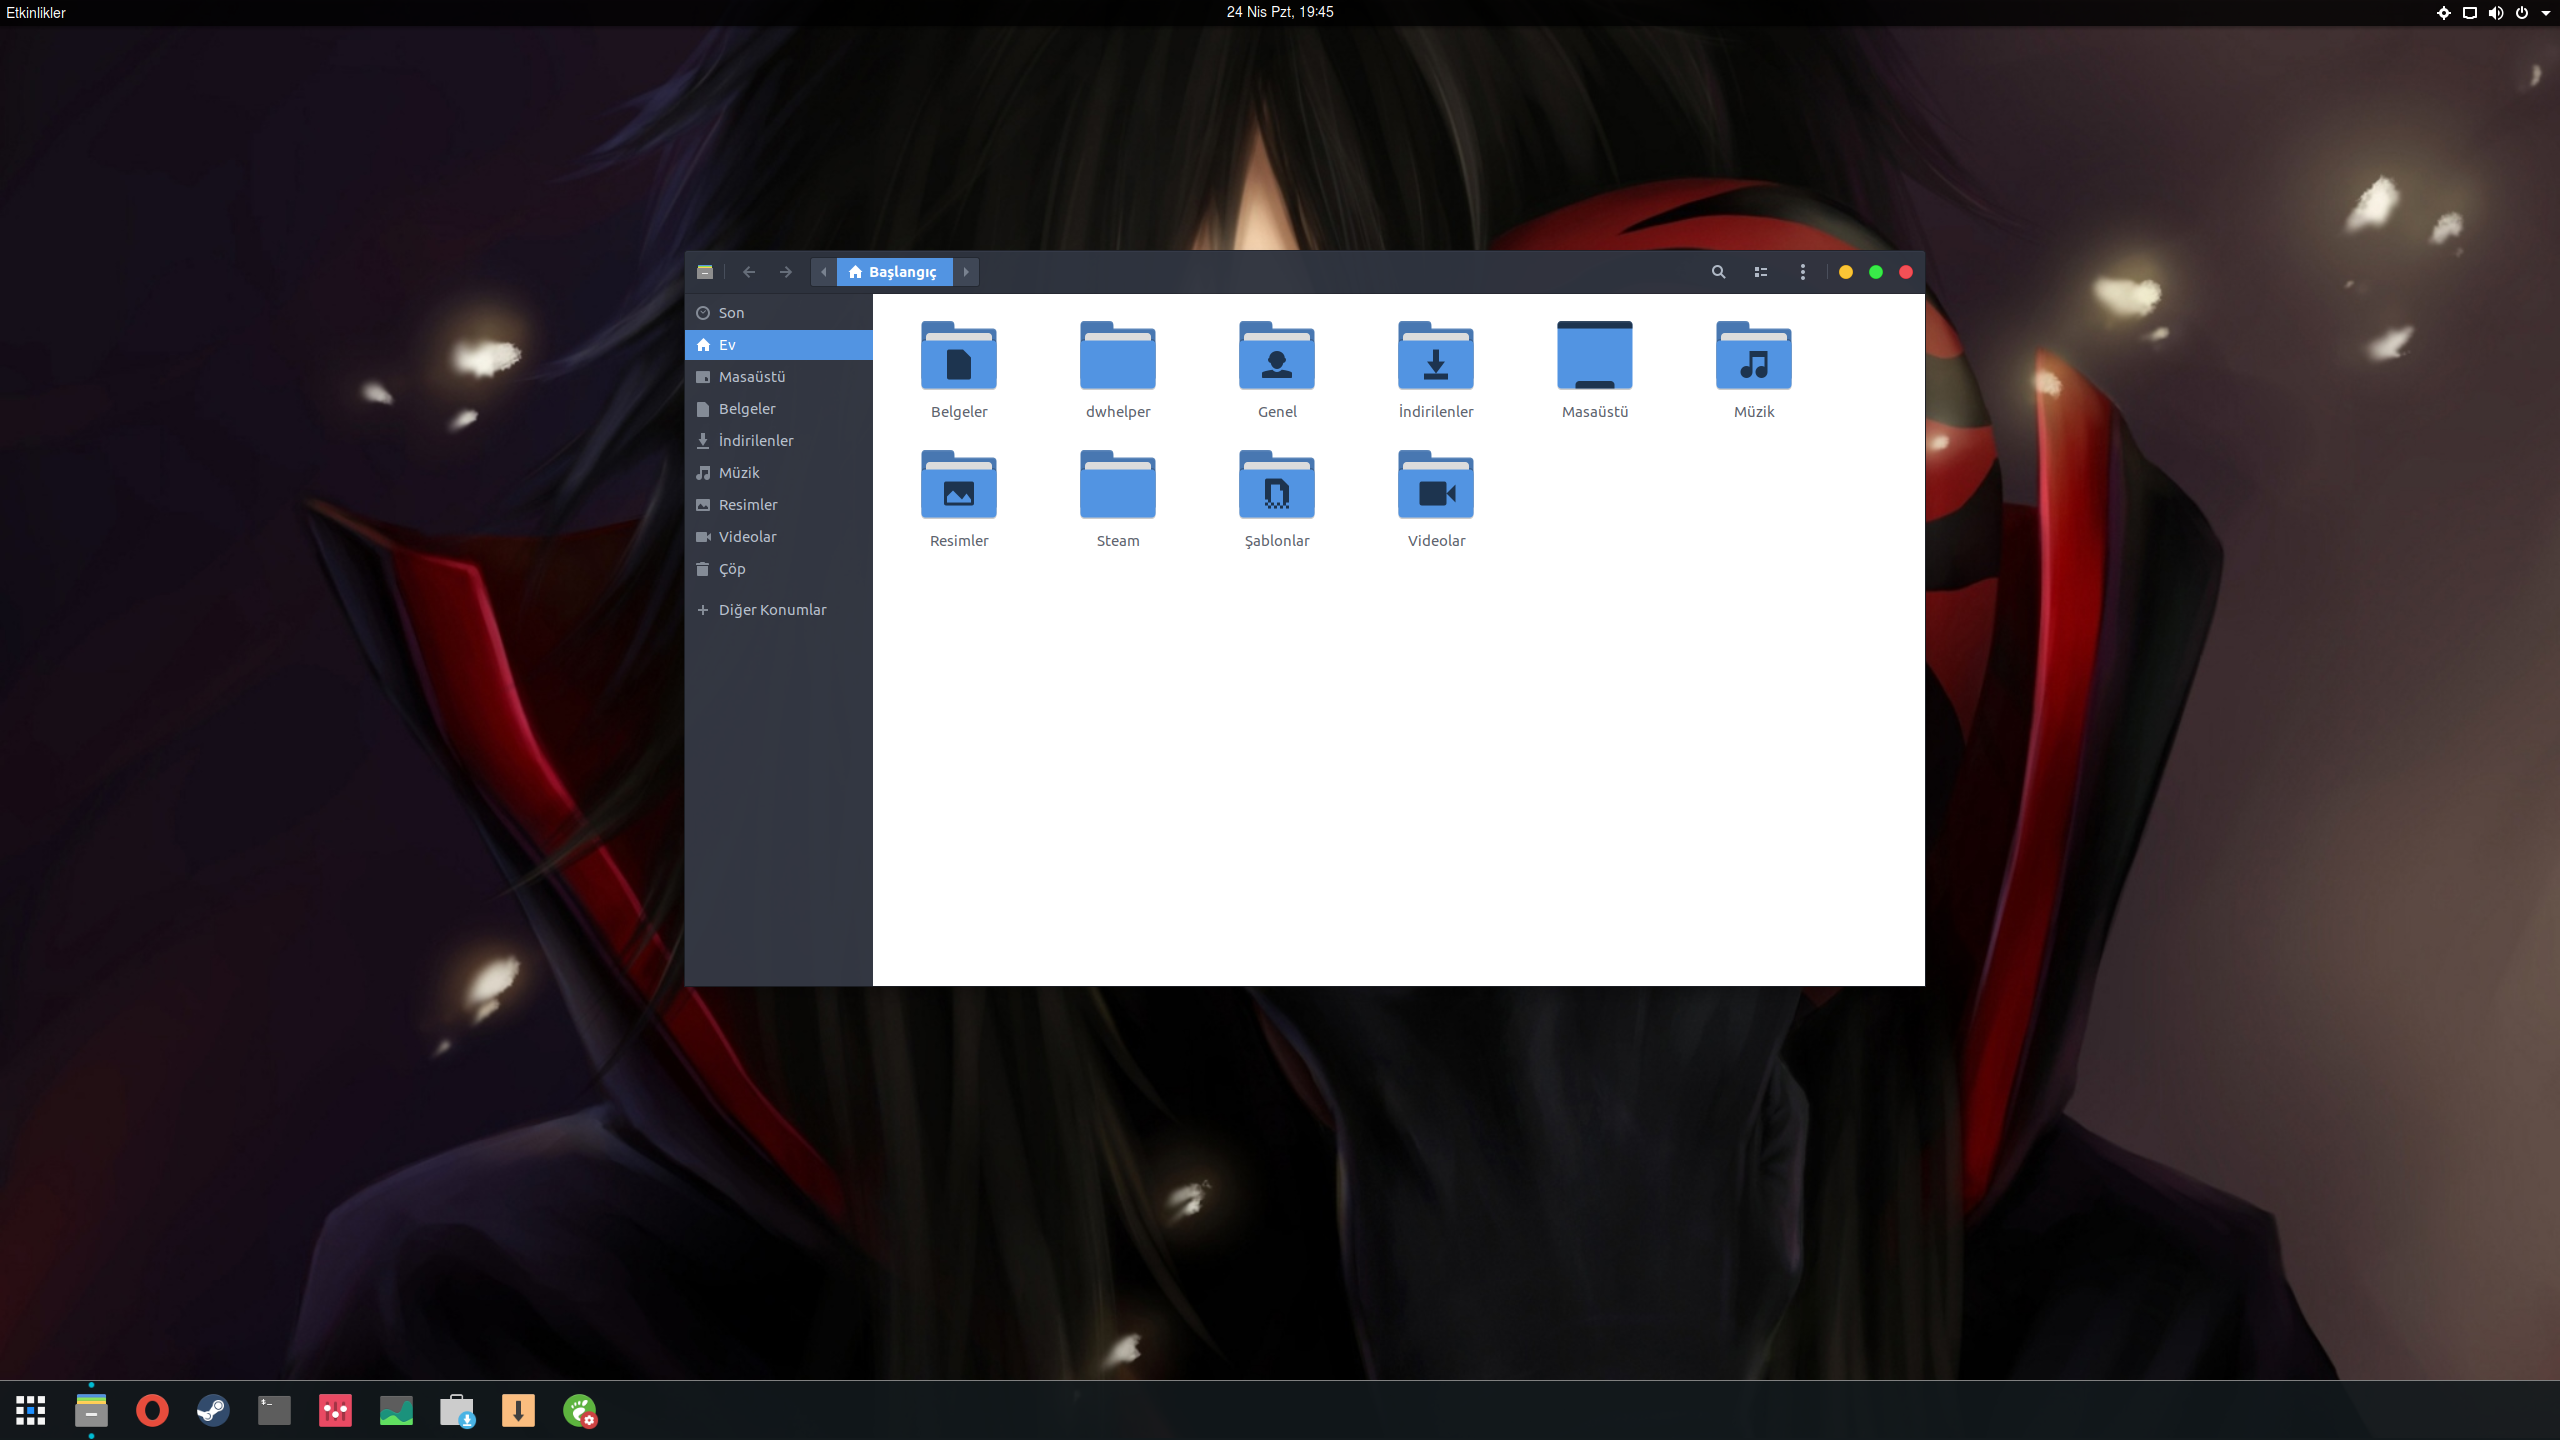The height and width of the screenshot is (1440, 2560).
Task: Open Diğer Konumlar other locations
Action: [771, 610]
